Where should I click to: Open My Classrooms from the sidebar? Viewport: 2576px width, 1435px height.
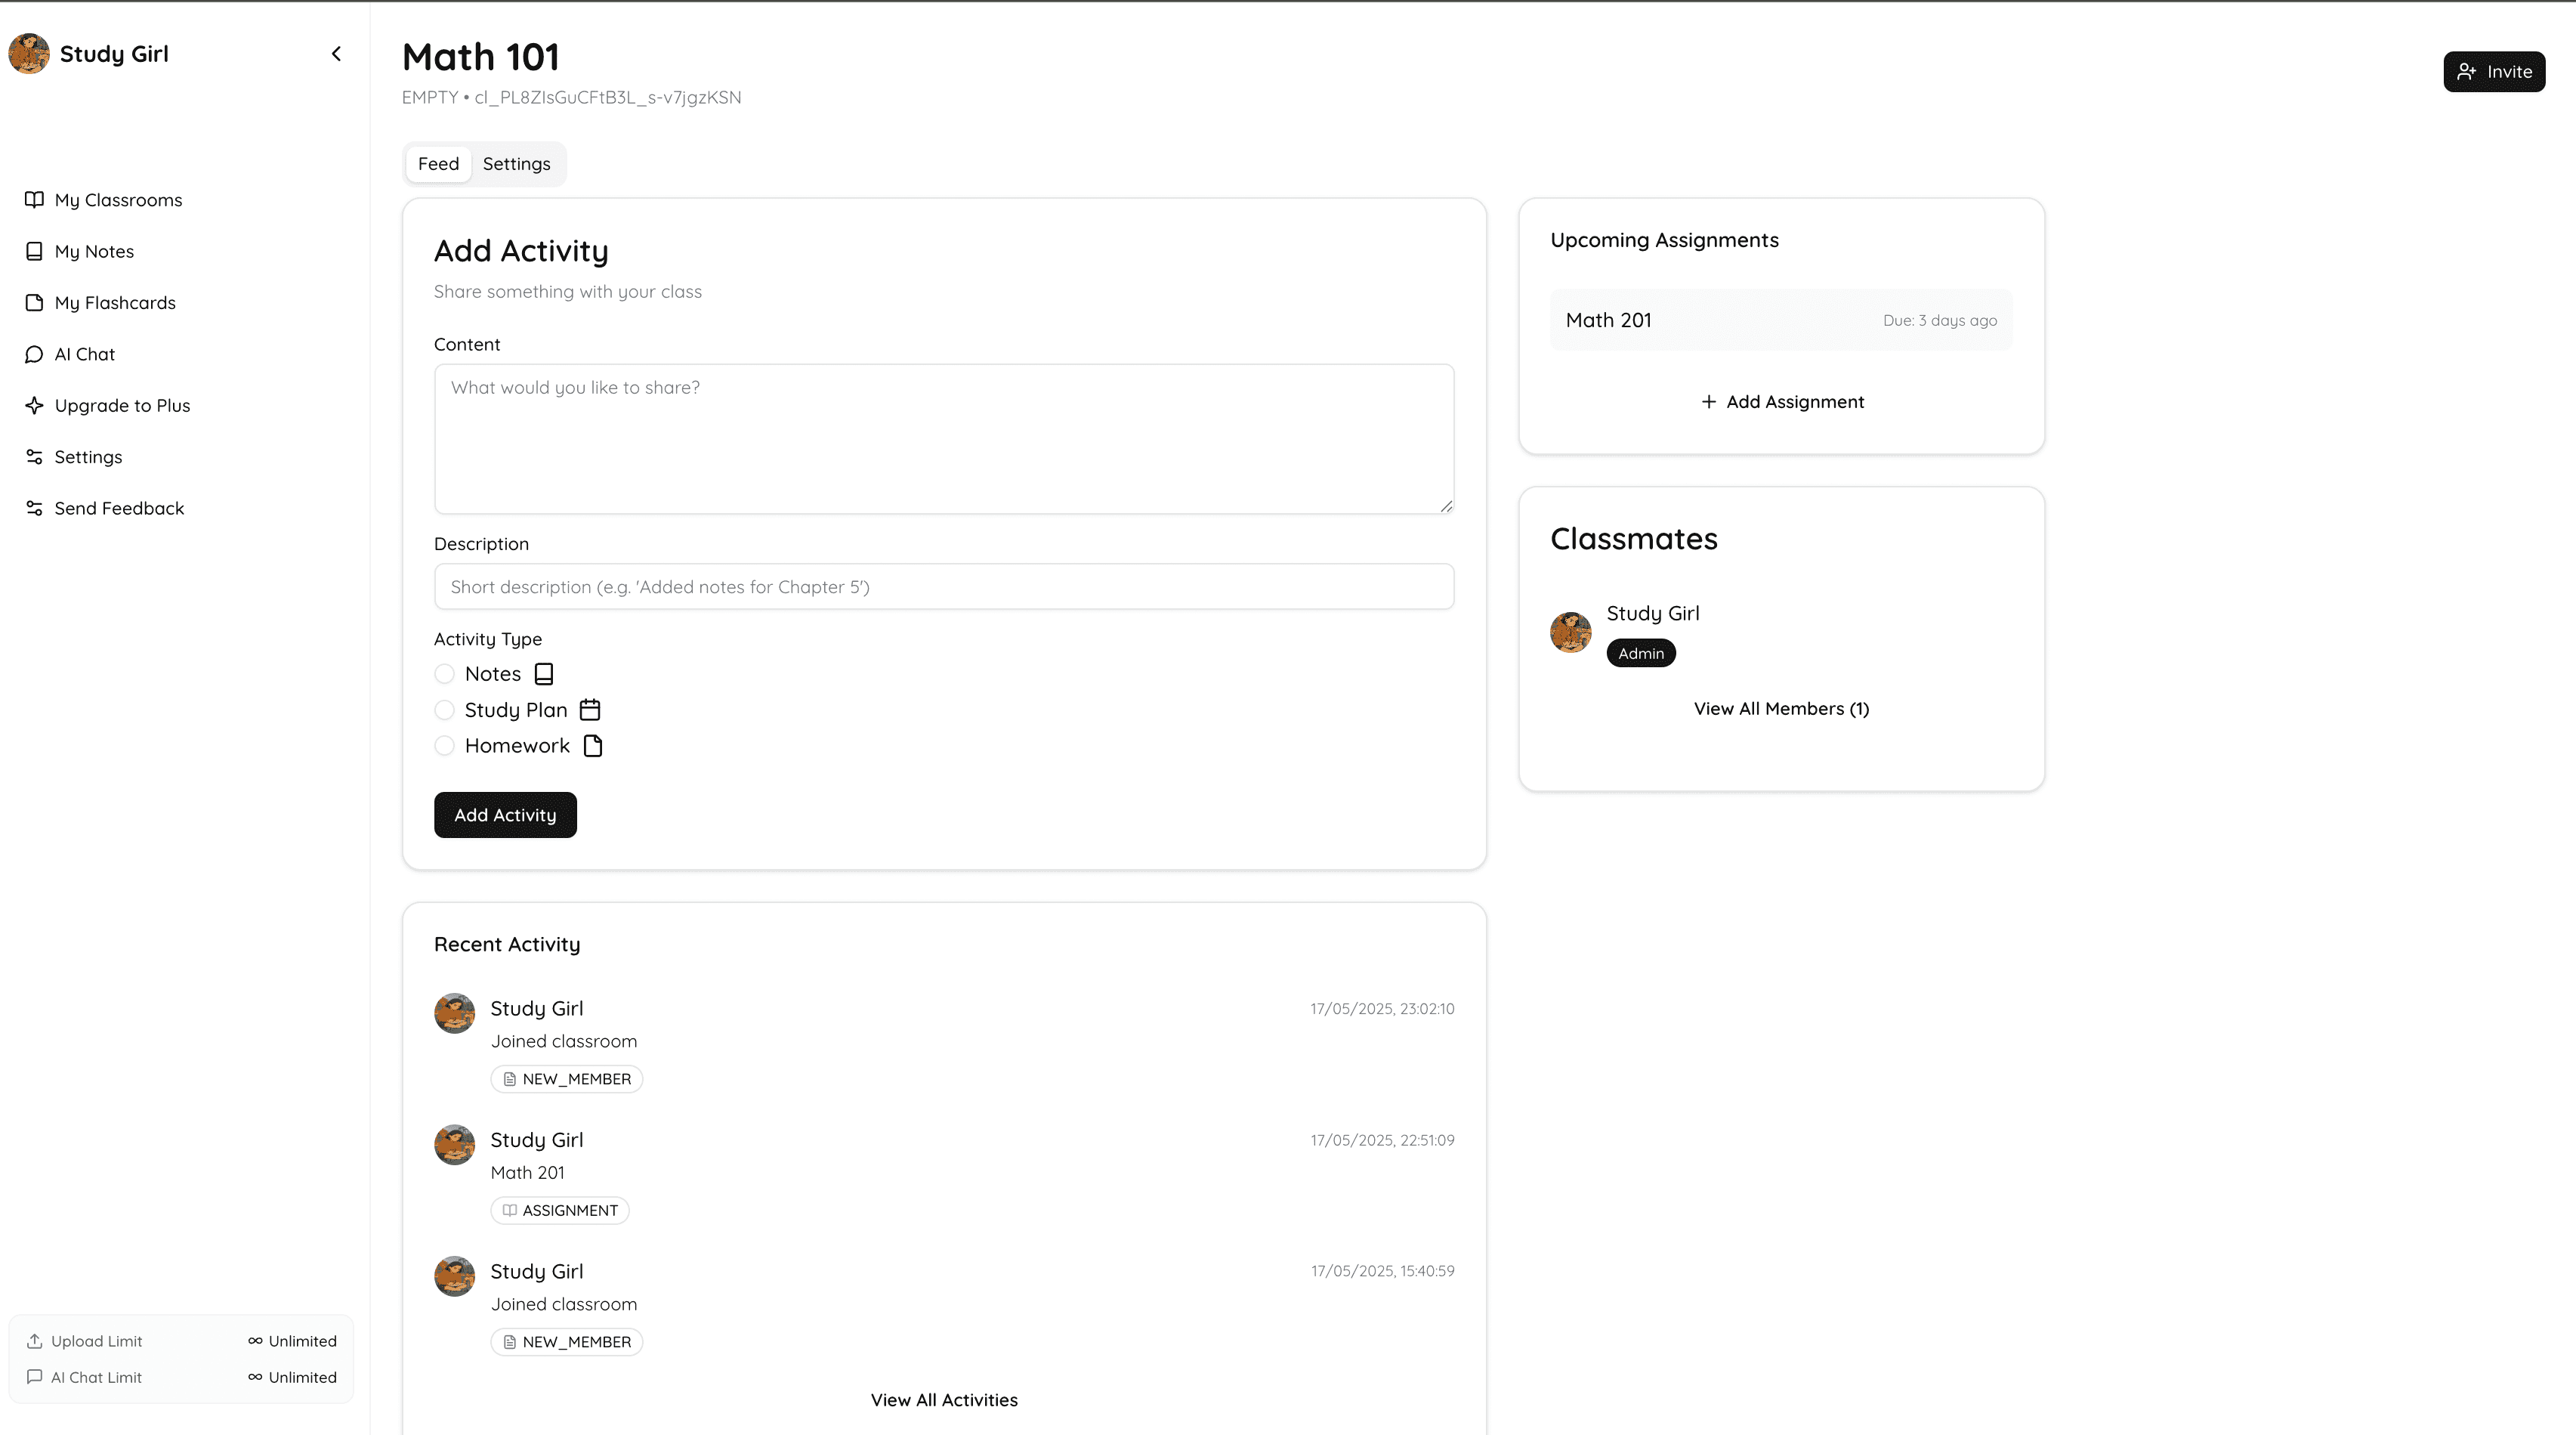[117, 199]
